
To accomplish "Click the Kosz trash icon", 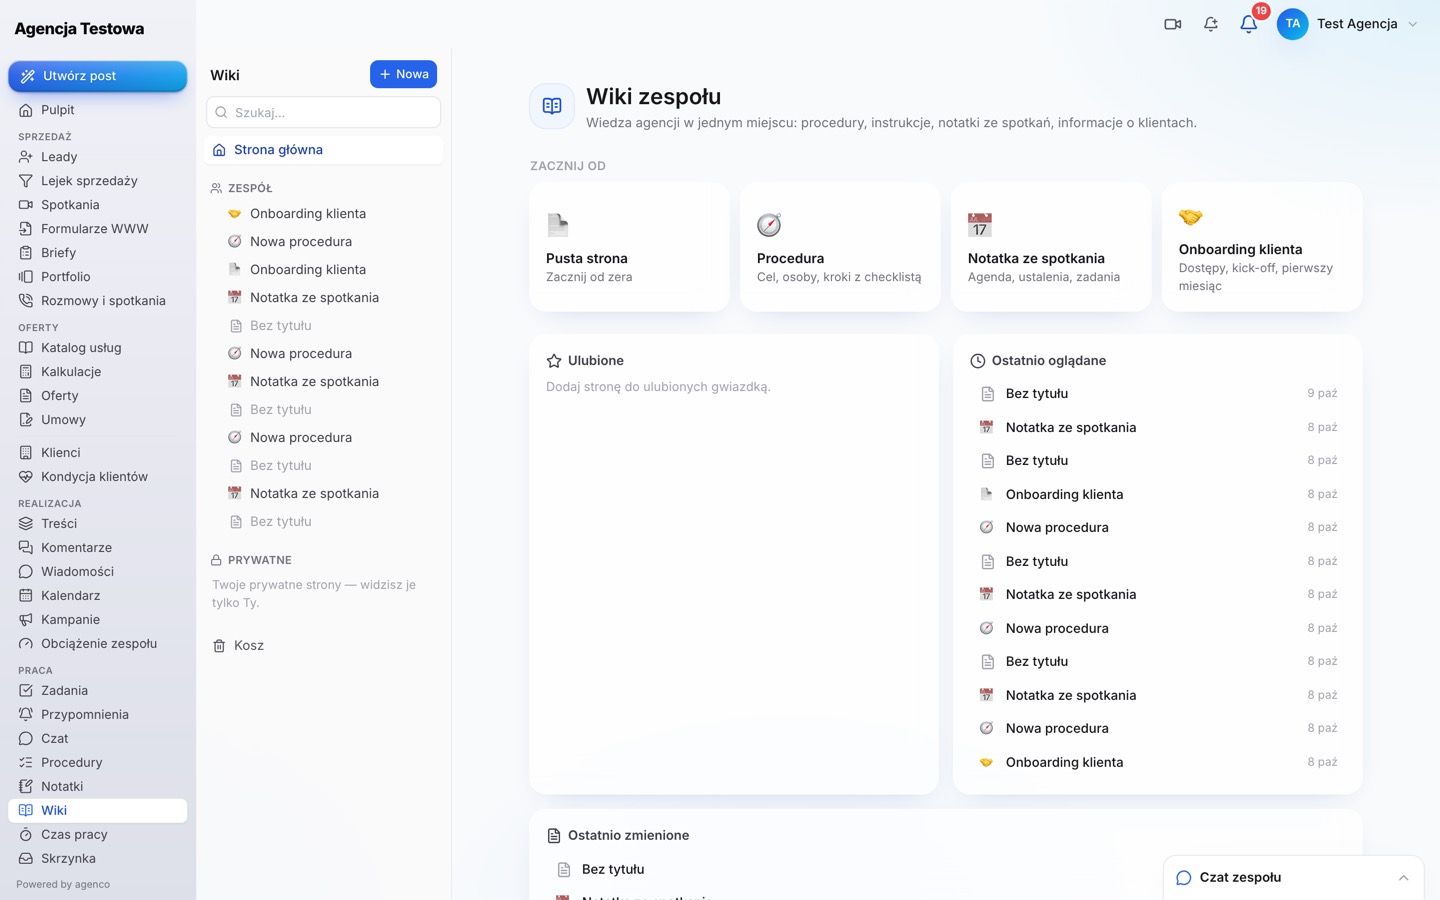I will tap(219, 646).
